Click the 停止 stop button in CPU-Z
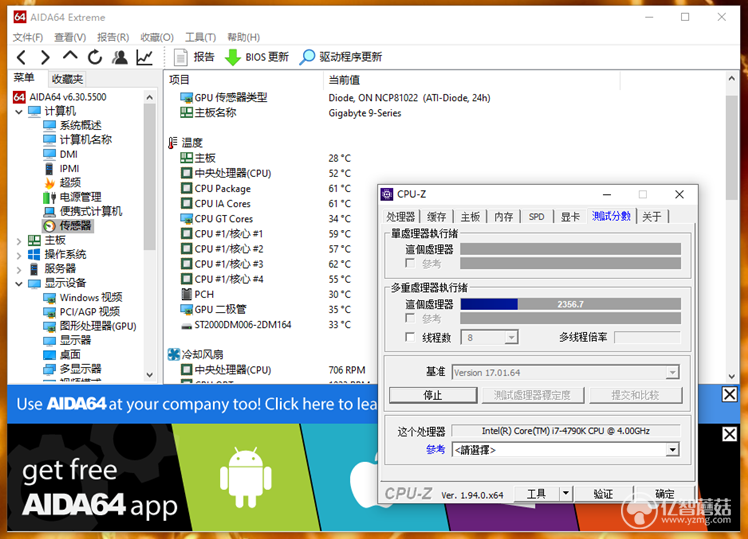 [433, 395]
